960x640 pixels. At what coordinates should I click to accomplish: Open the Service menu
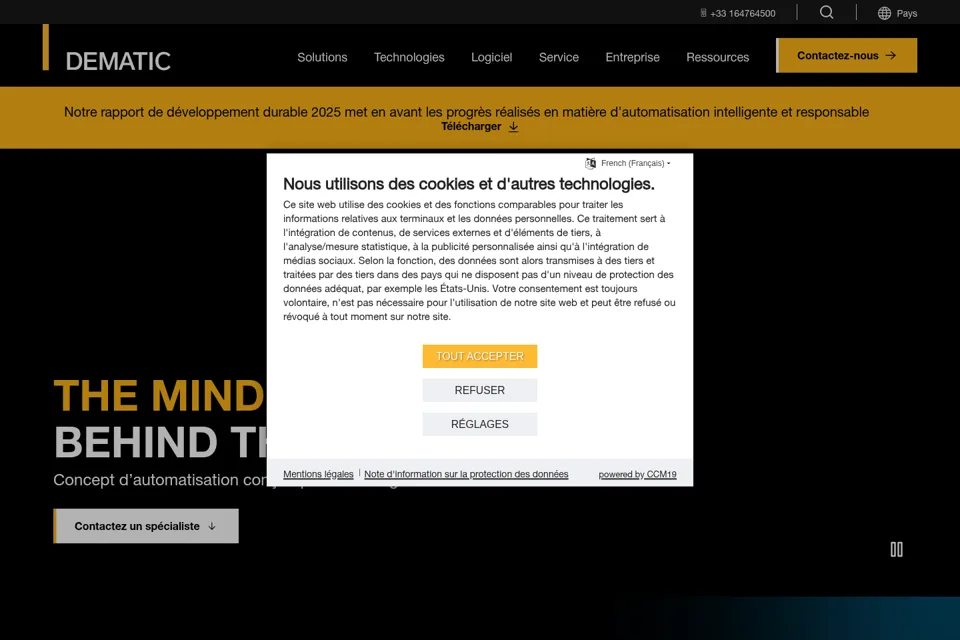[558, 57]
